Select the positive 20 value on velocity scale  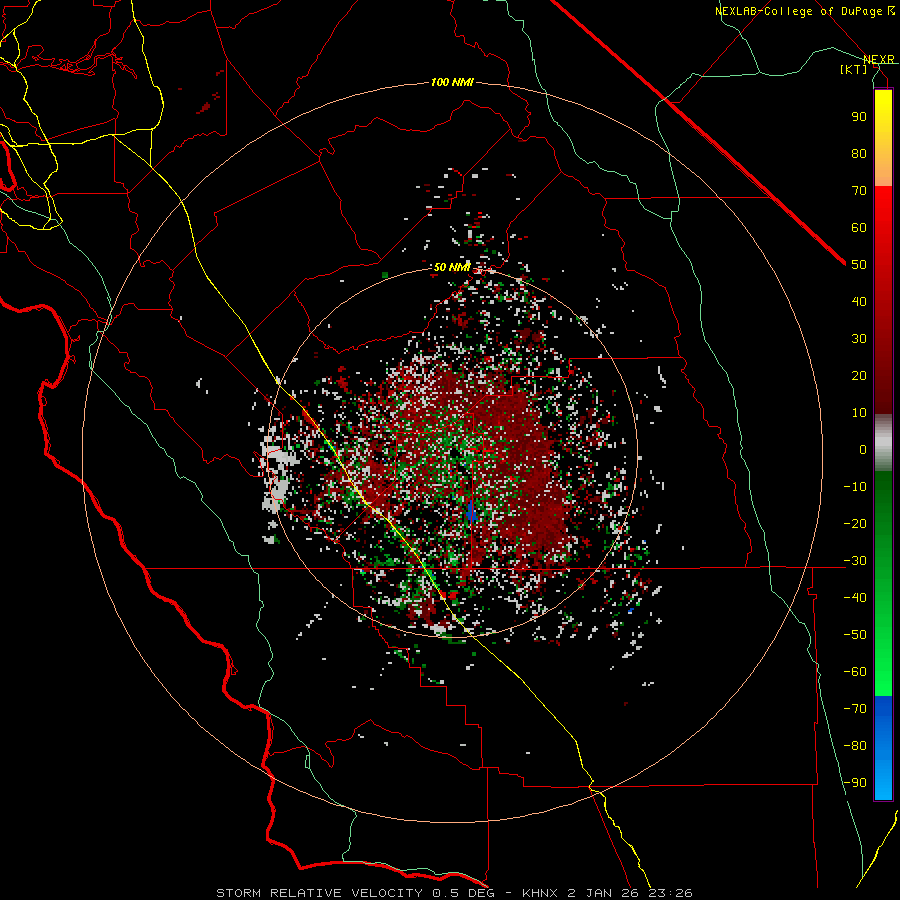859,375
